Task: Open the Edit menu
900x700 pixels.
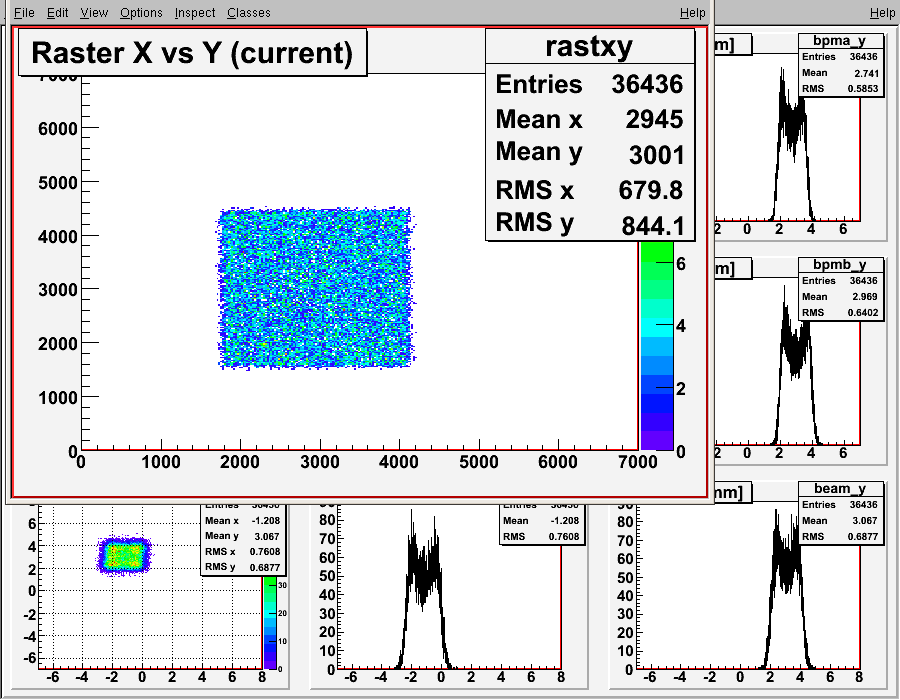Action: click(57, 13)
